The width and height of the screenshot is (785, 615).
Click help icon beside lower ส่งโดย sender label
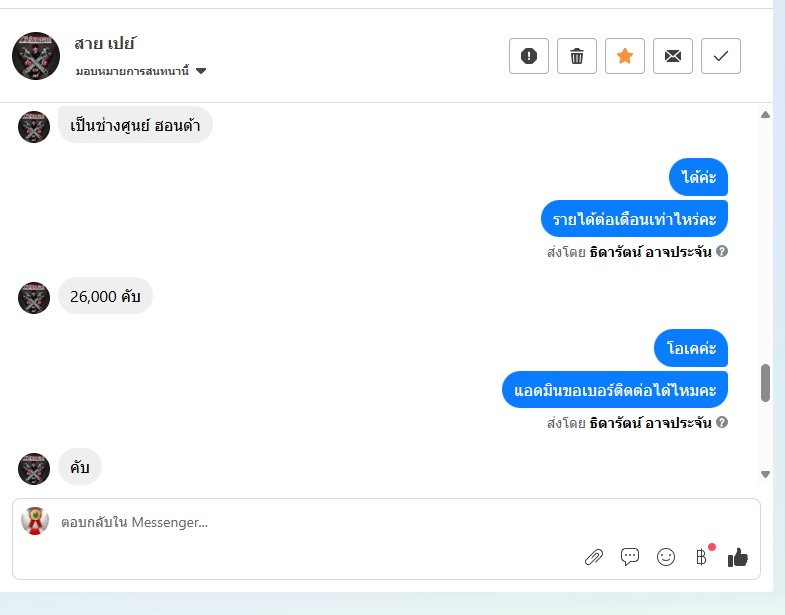pos(722,422)
